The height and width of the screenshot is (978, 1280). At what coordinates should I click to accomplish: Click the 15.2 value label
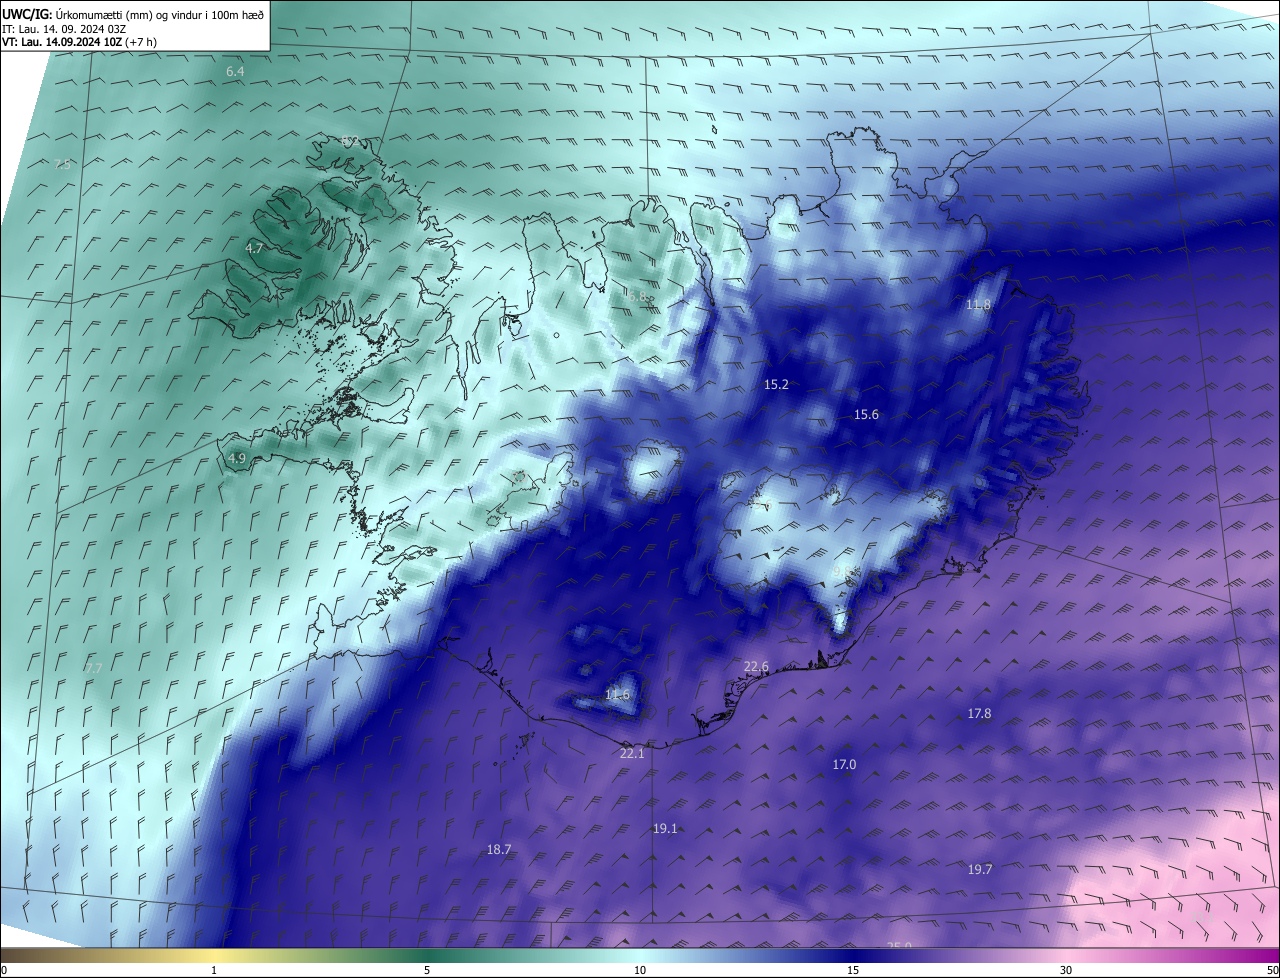(x=777, y=384)
